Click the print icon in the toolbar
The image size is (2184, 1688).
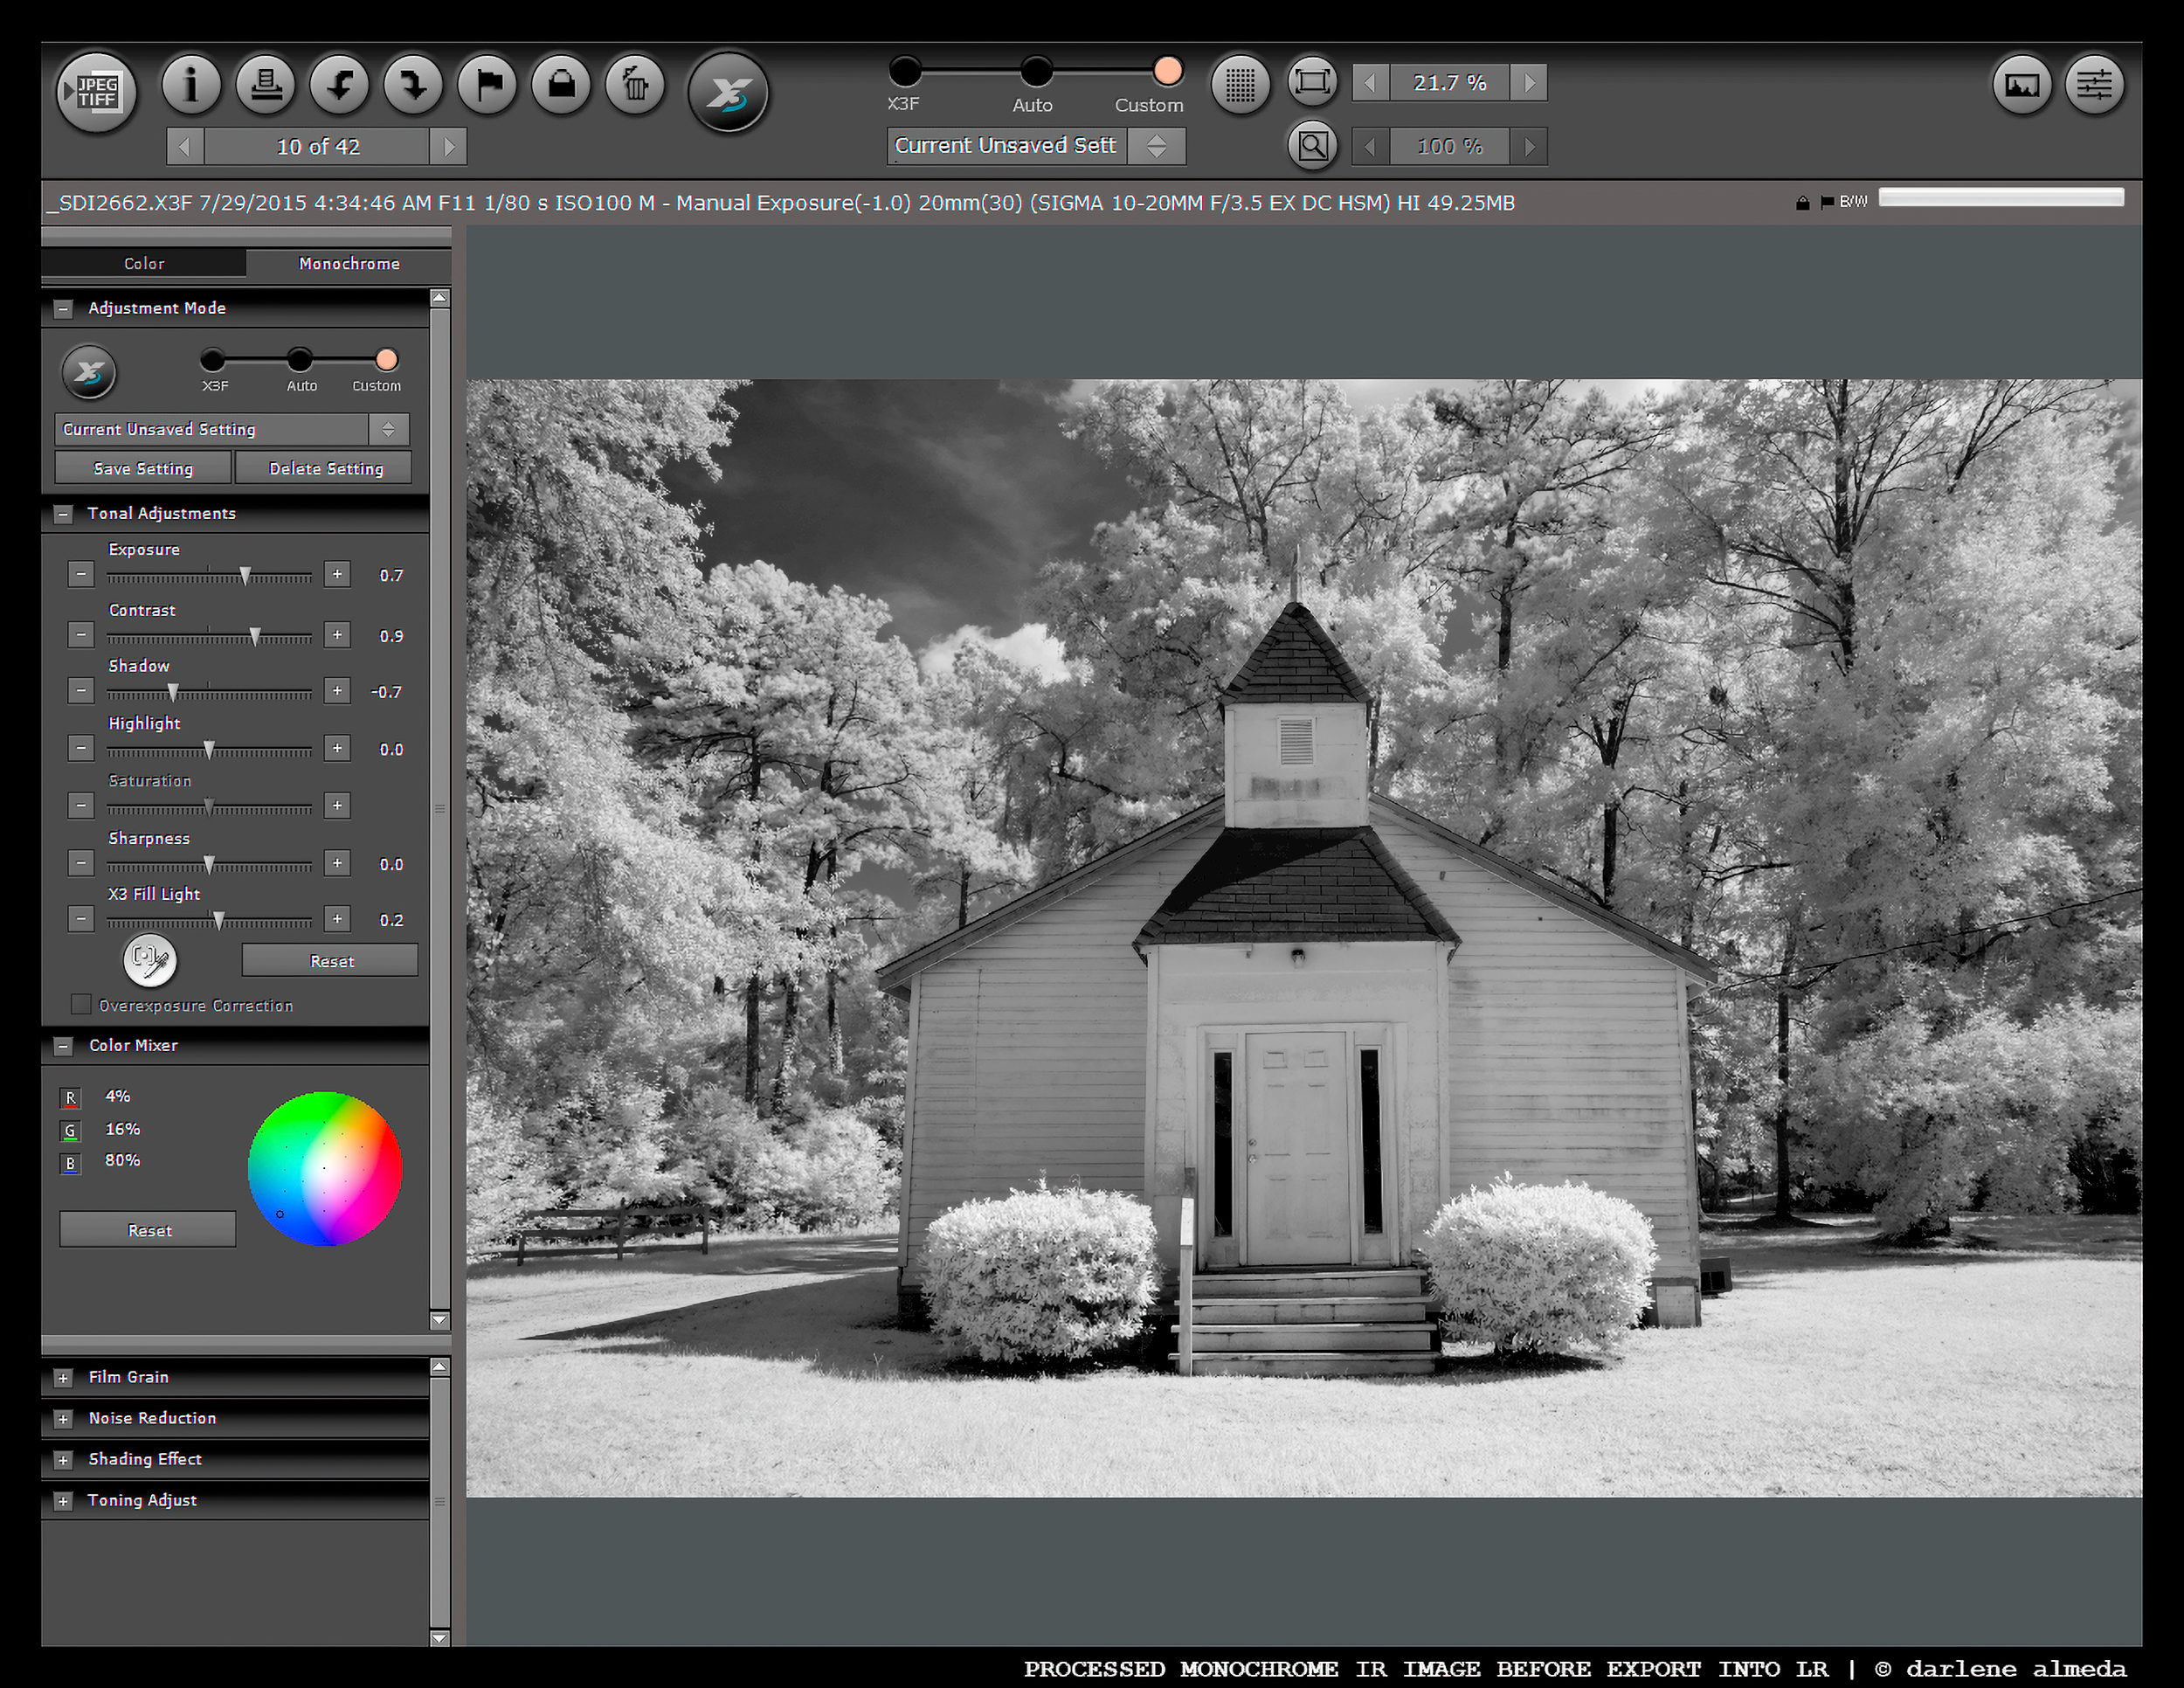pyautogui.click(x=265, y=84)
